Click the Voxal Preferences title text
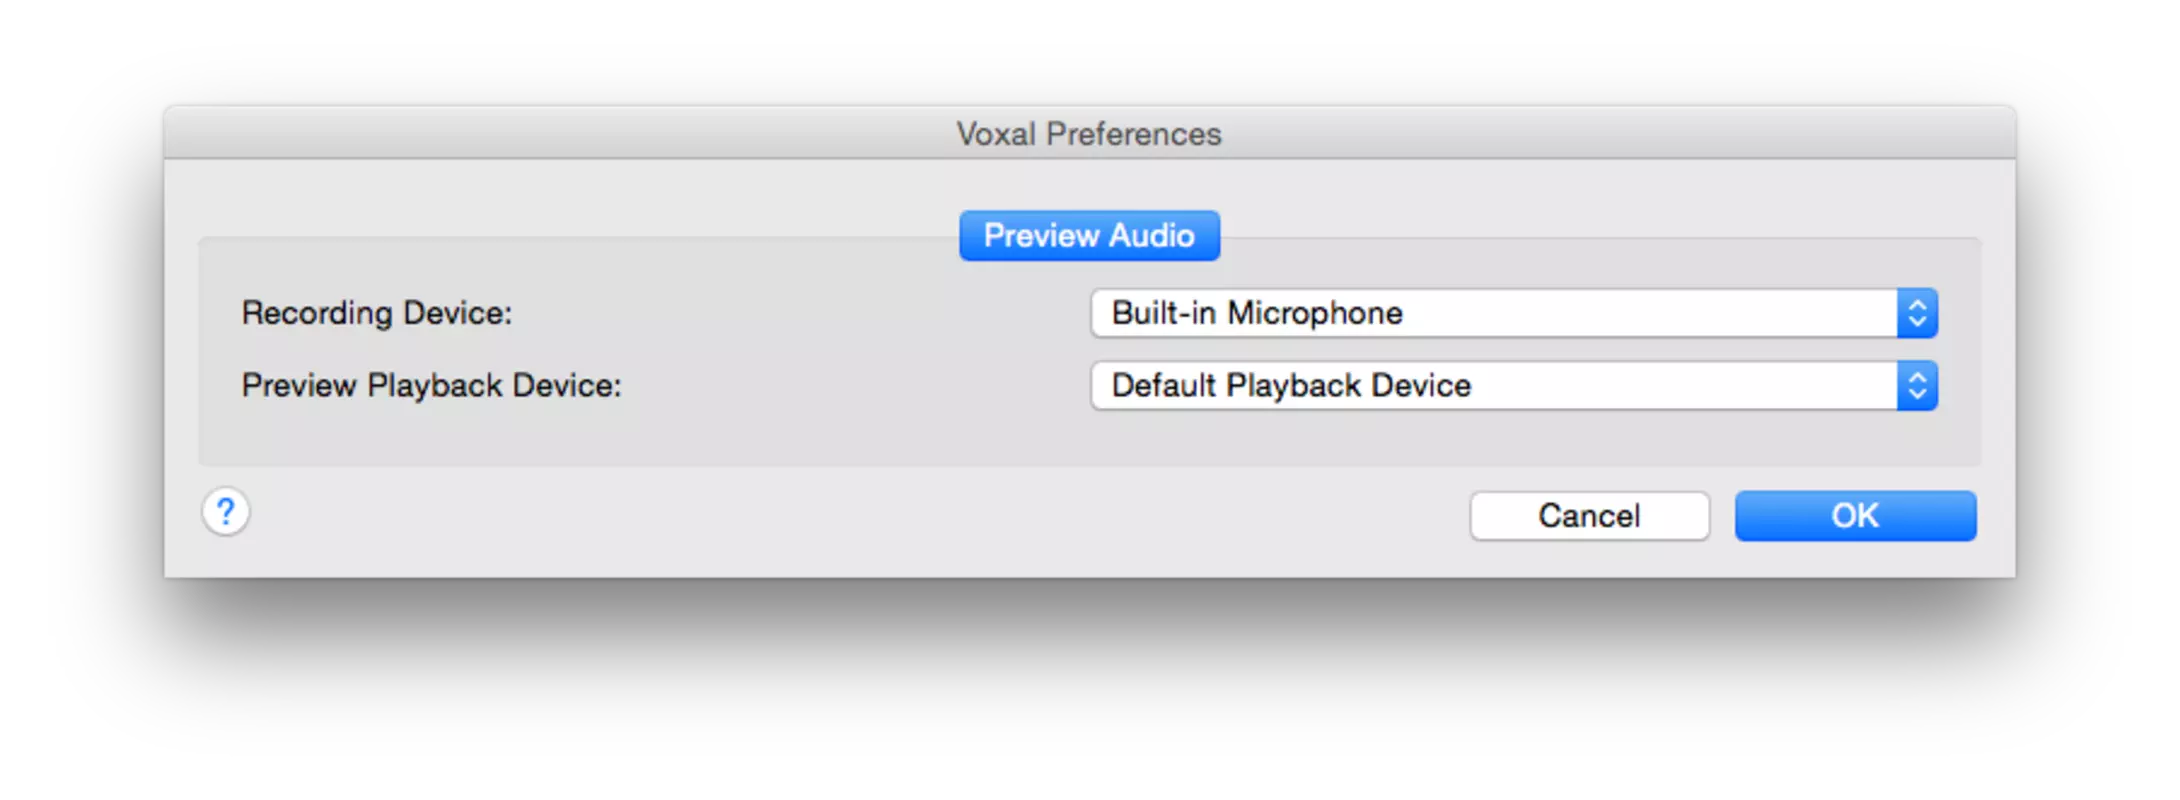2180x800 pixels. tap(1089, 134)
